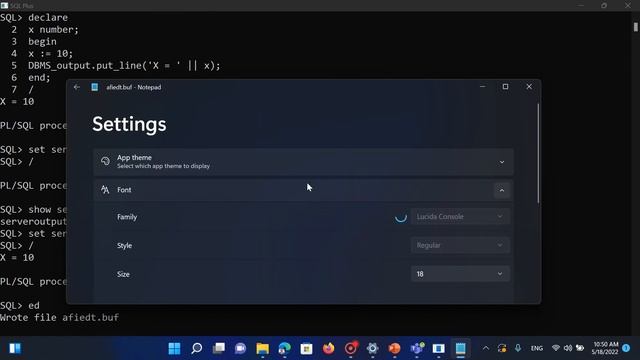The image size is (640, 360).
Task: Click 'SQL> ed' line in SQL Plus
Action: 20,305
